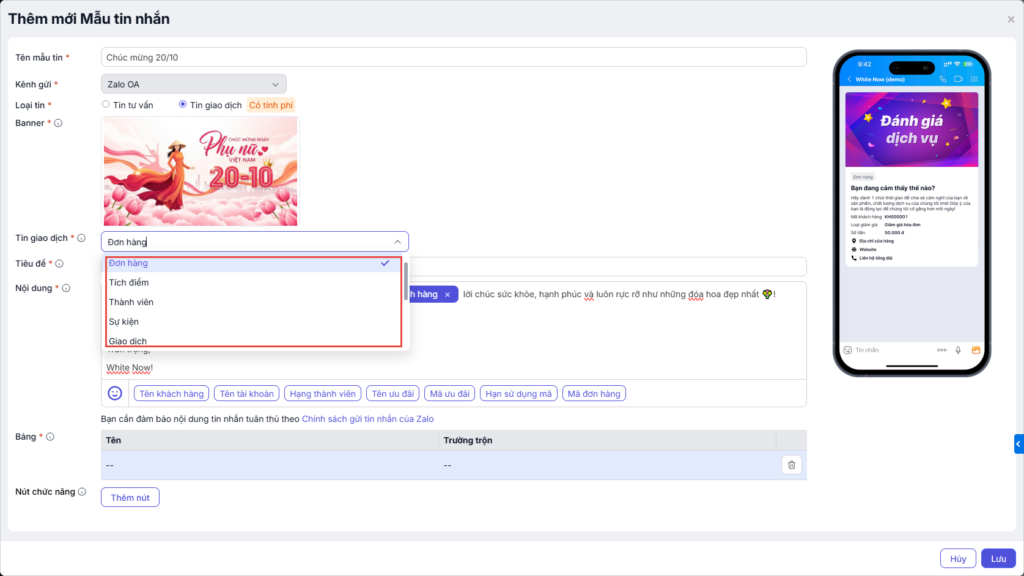This screenshot has height=576, width=1024.
Task: Choose Tích điểm option in the list
Action: [253, 282]
